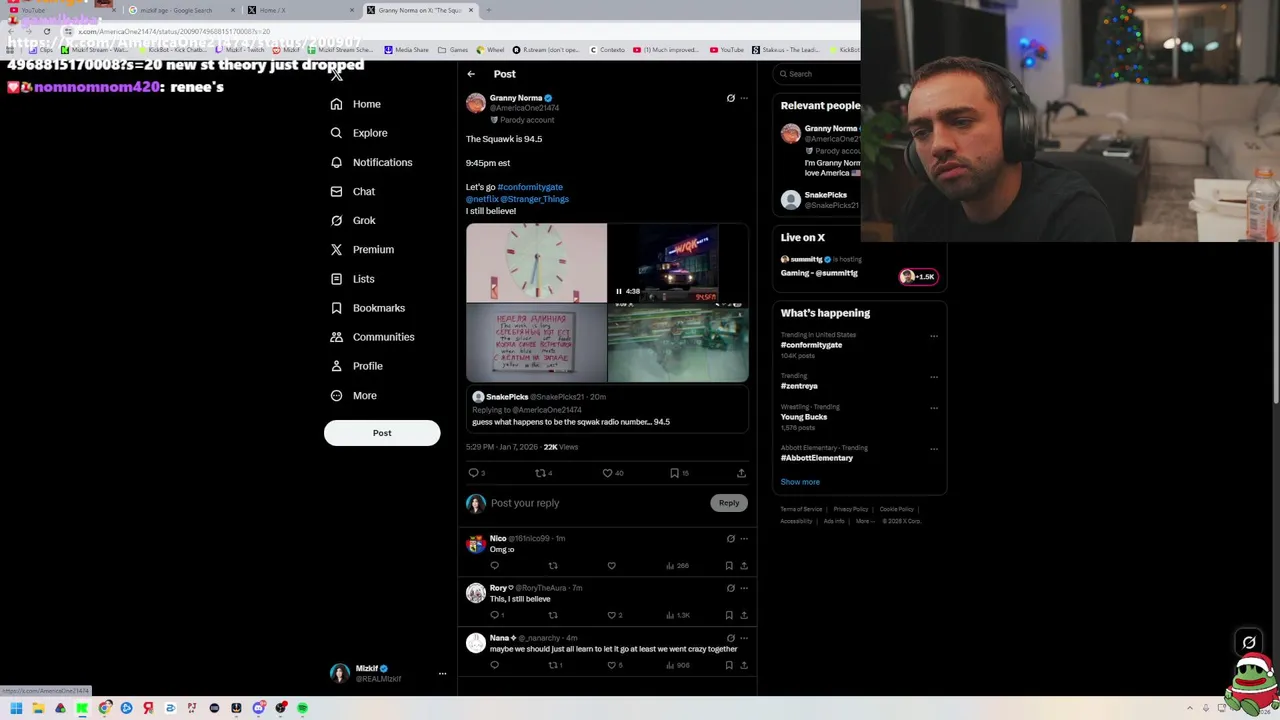Expand the More menu in sidebar
1280x720 pixels.
click(354, 395)
